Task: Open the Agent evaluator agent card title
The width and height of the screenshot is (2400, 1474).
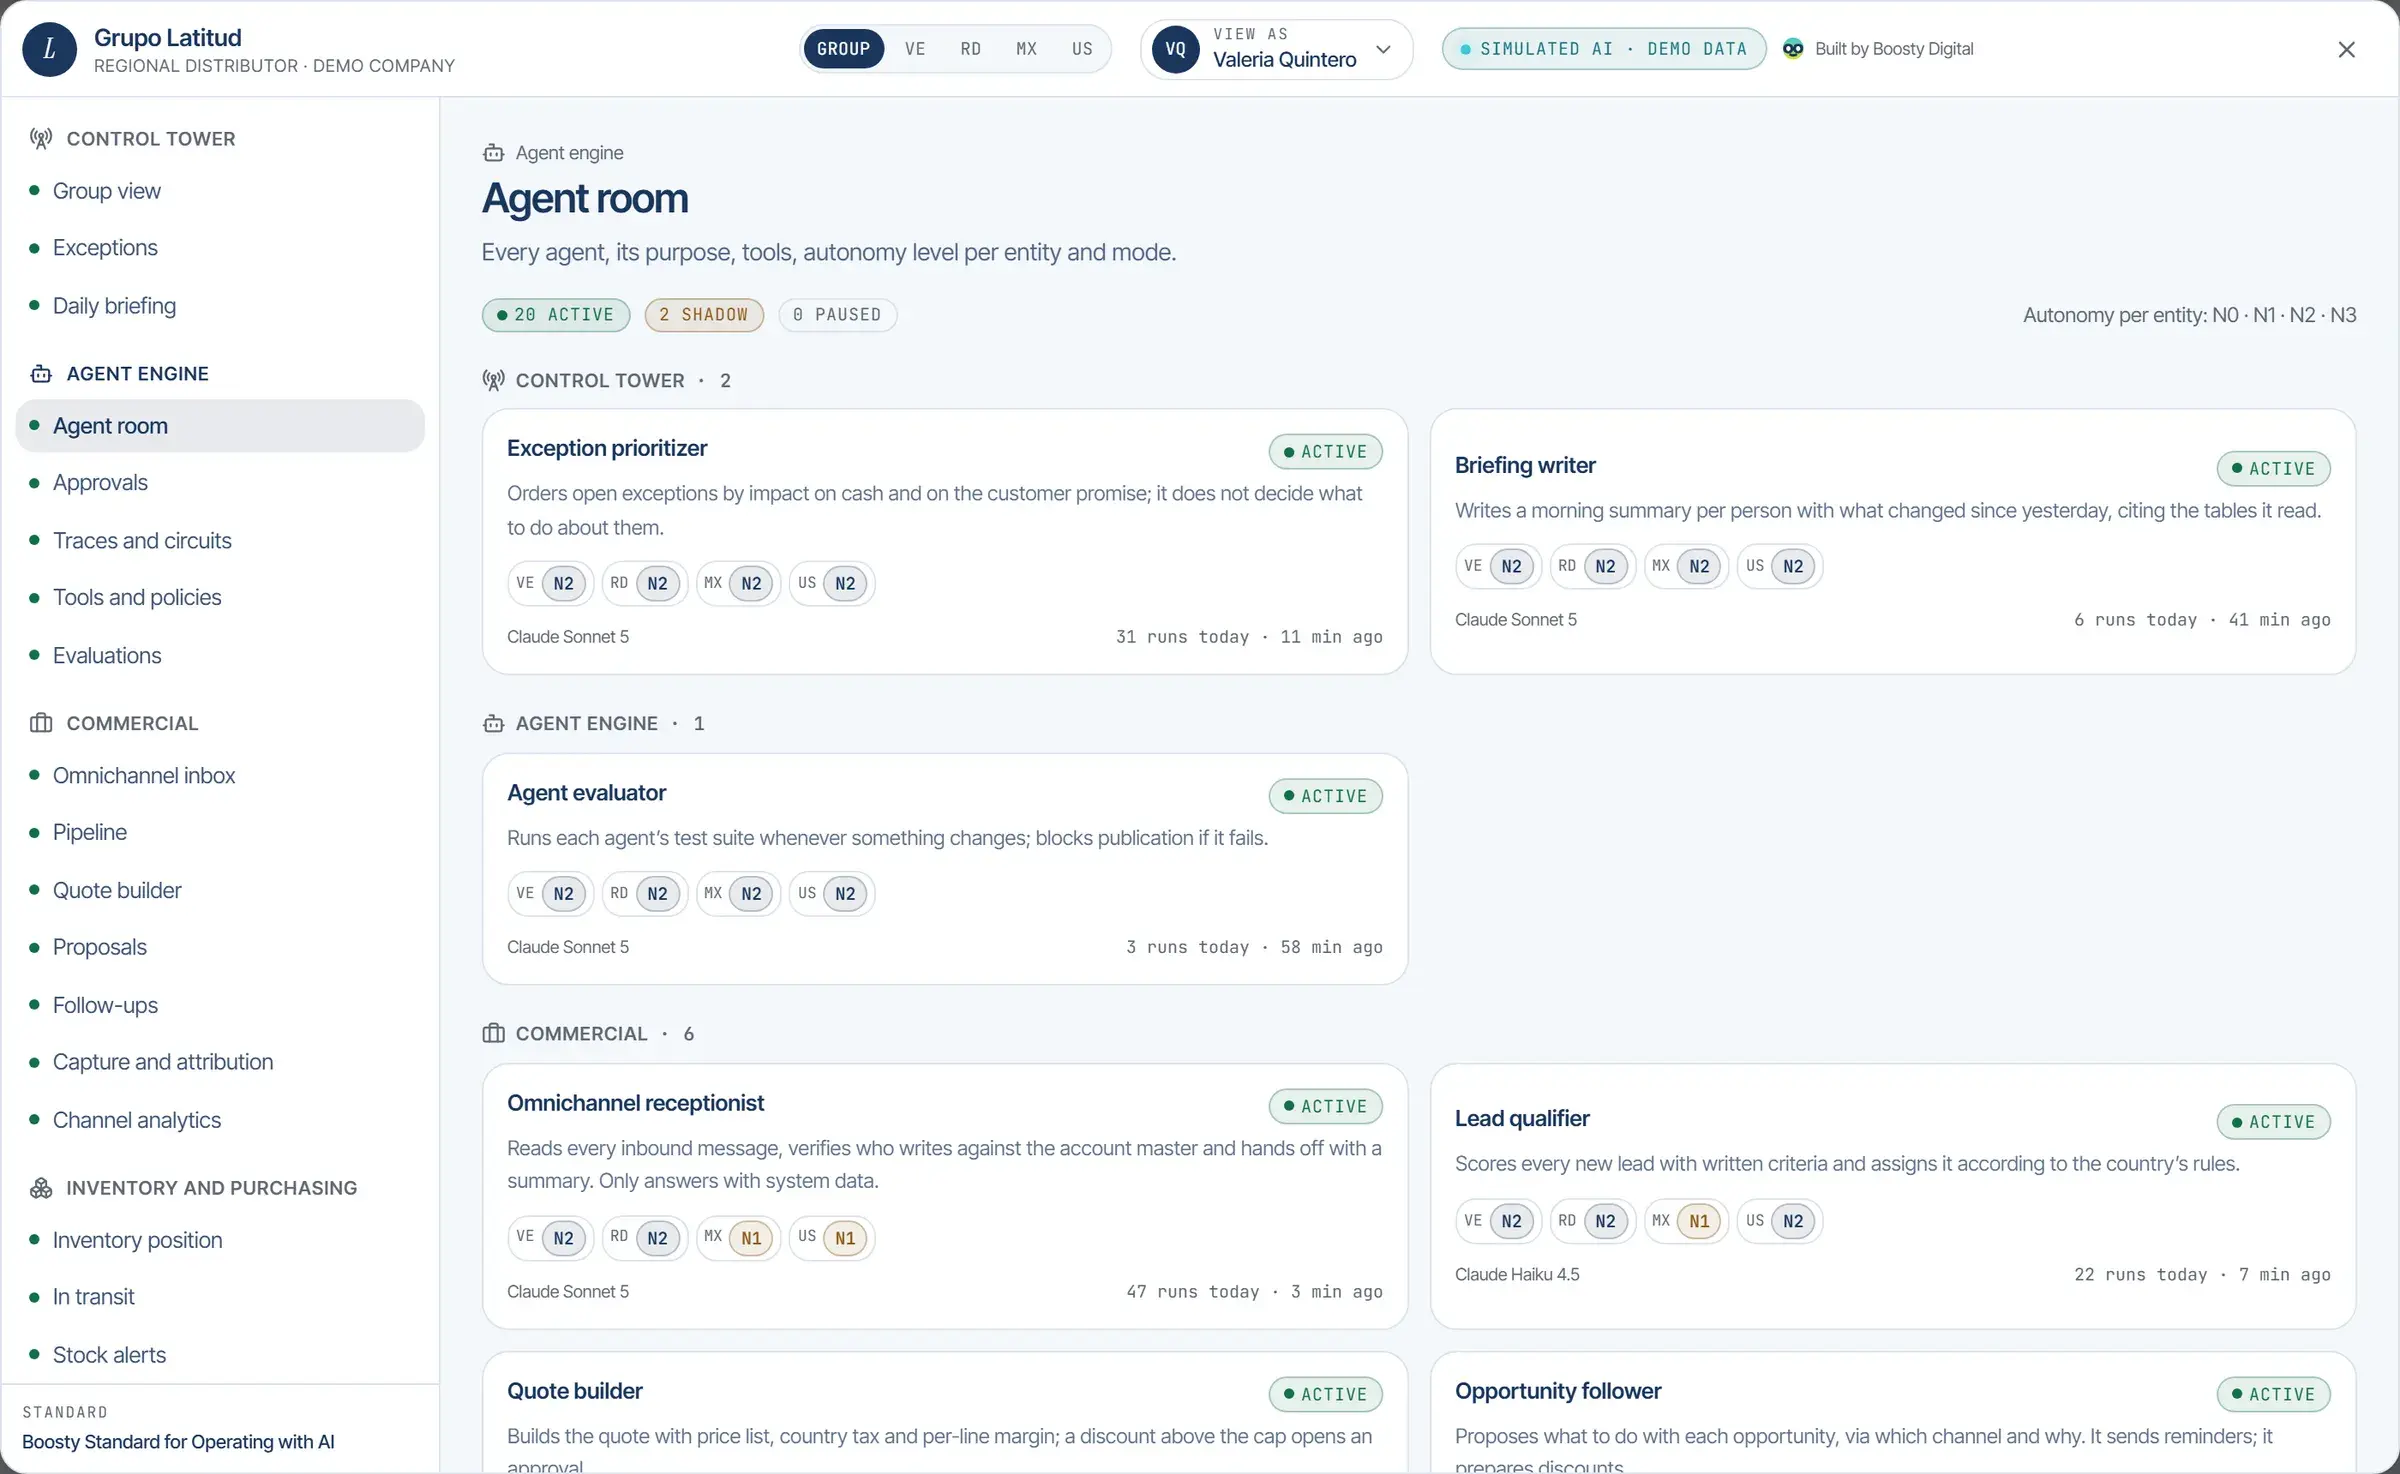Action: click(x=586, y=793)
